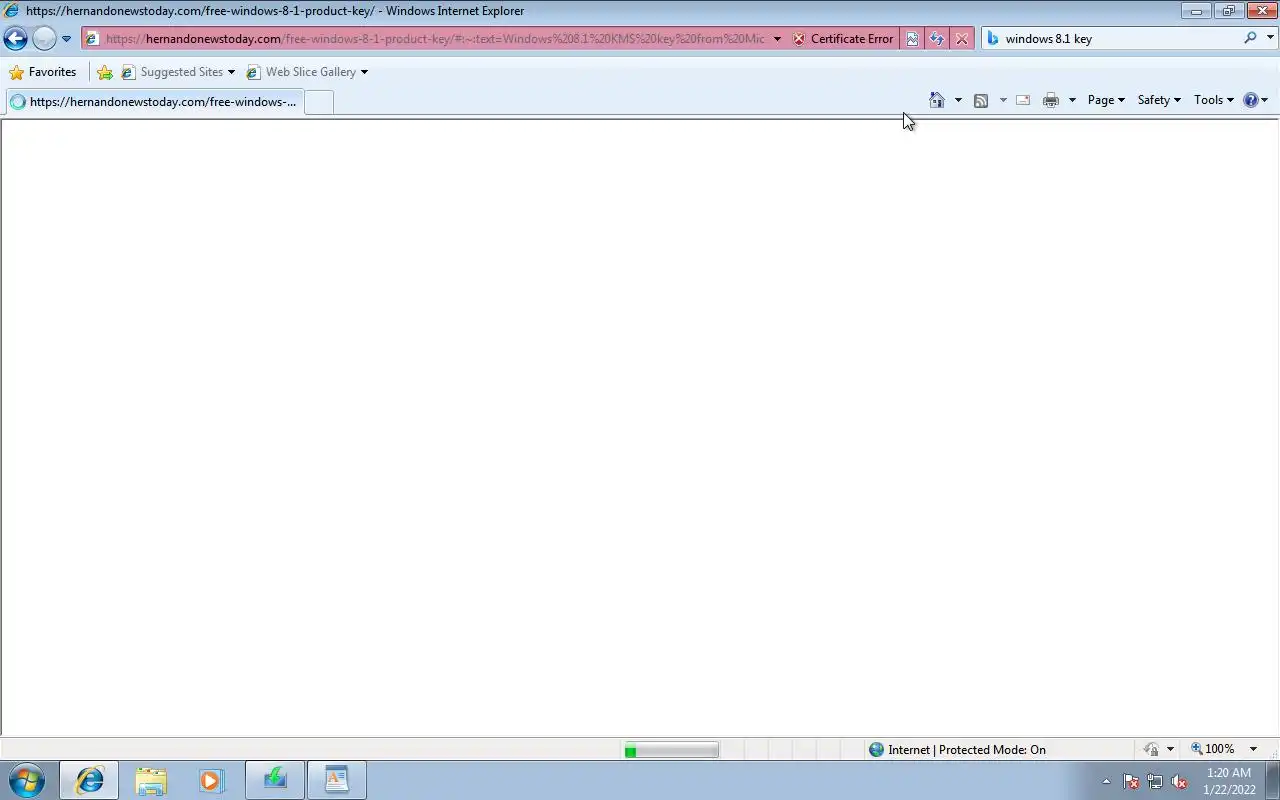Screen dimensions: 1280x800
Task: Expand the zoom level dropdown arrow
Action: coord(1253,749)
